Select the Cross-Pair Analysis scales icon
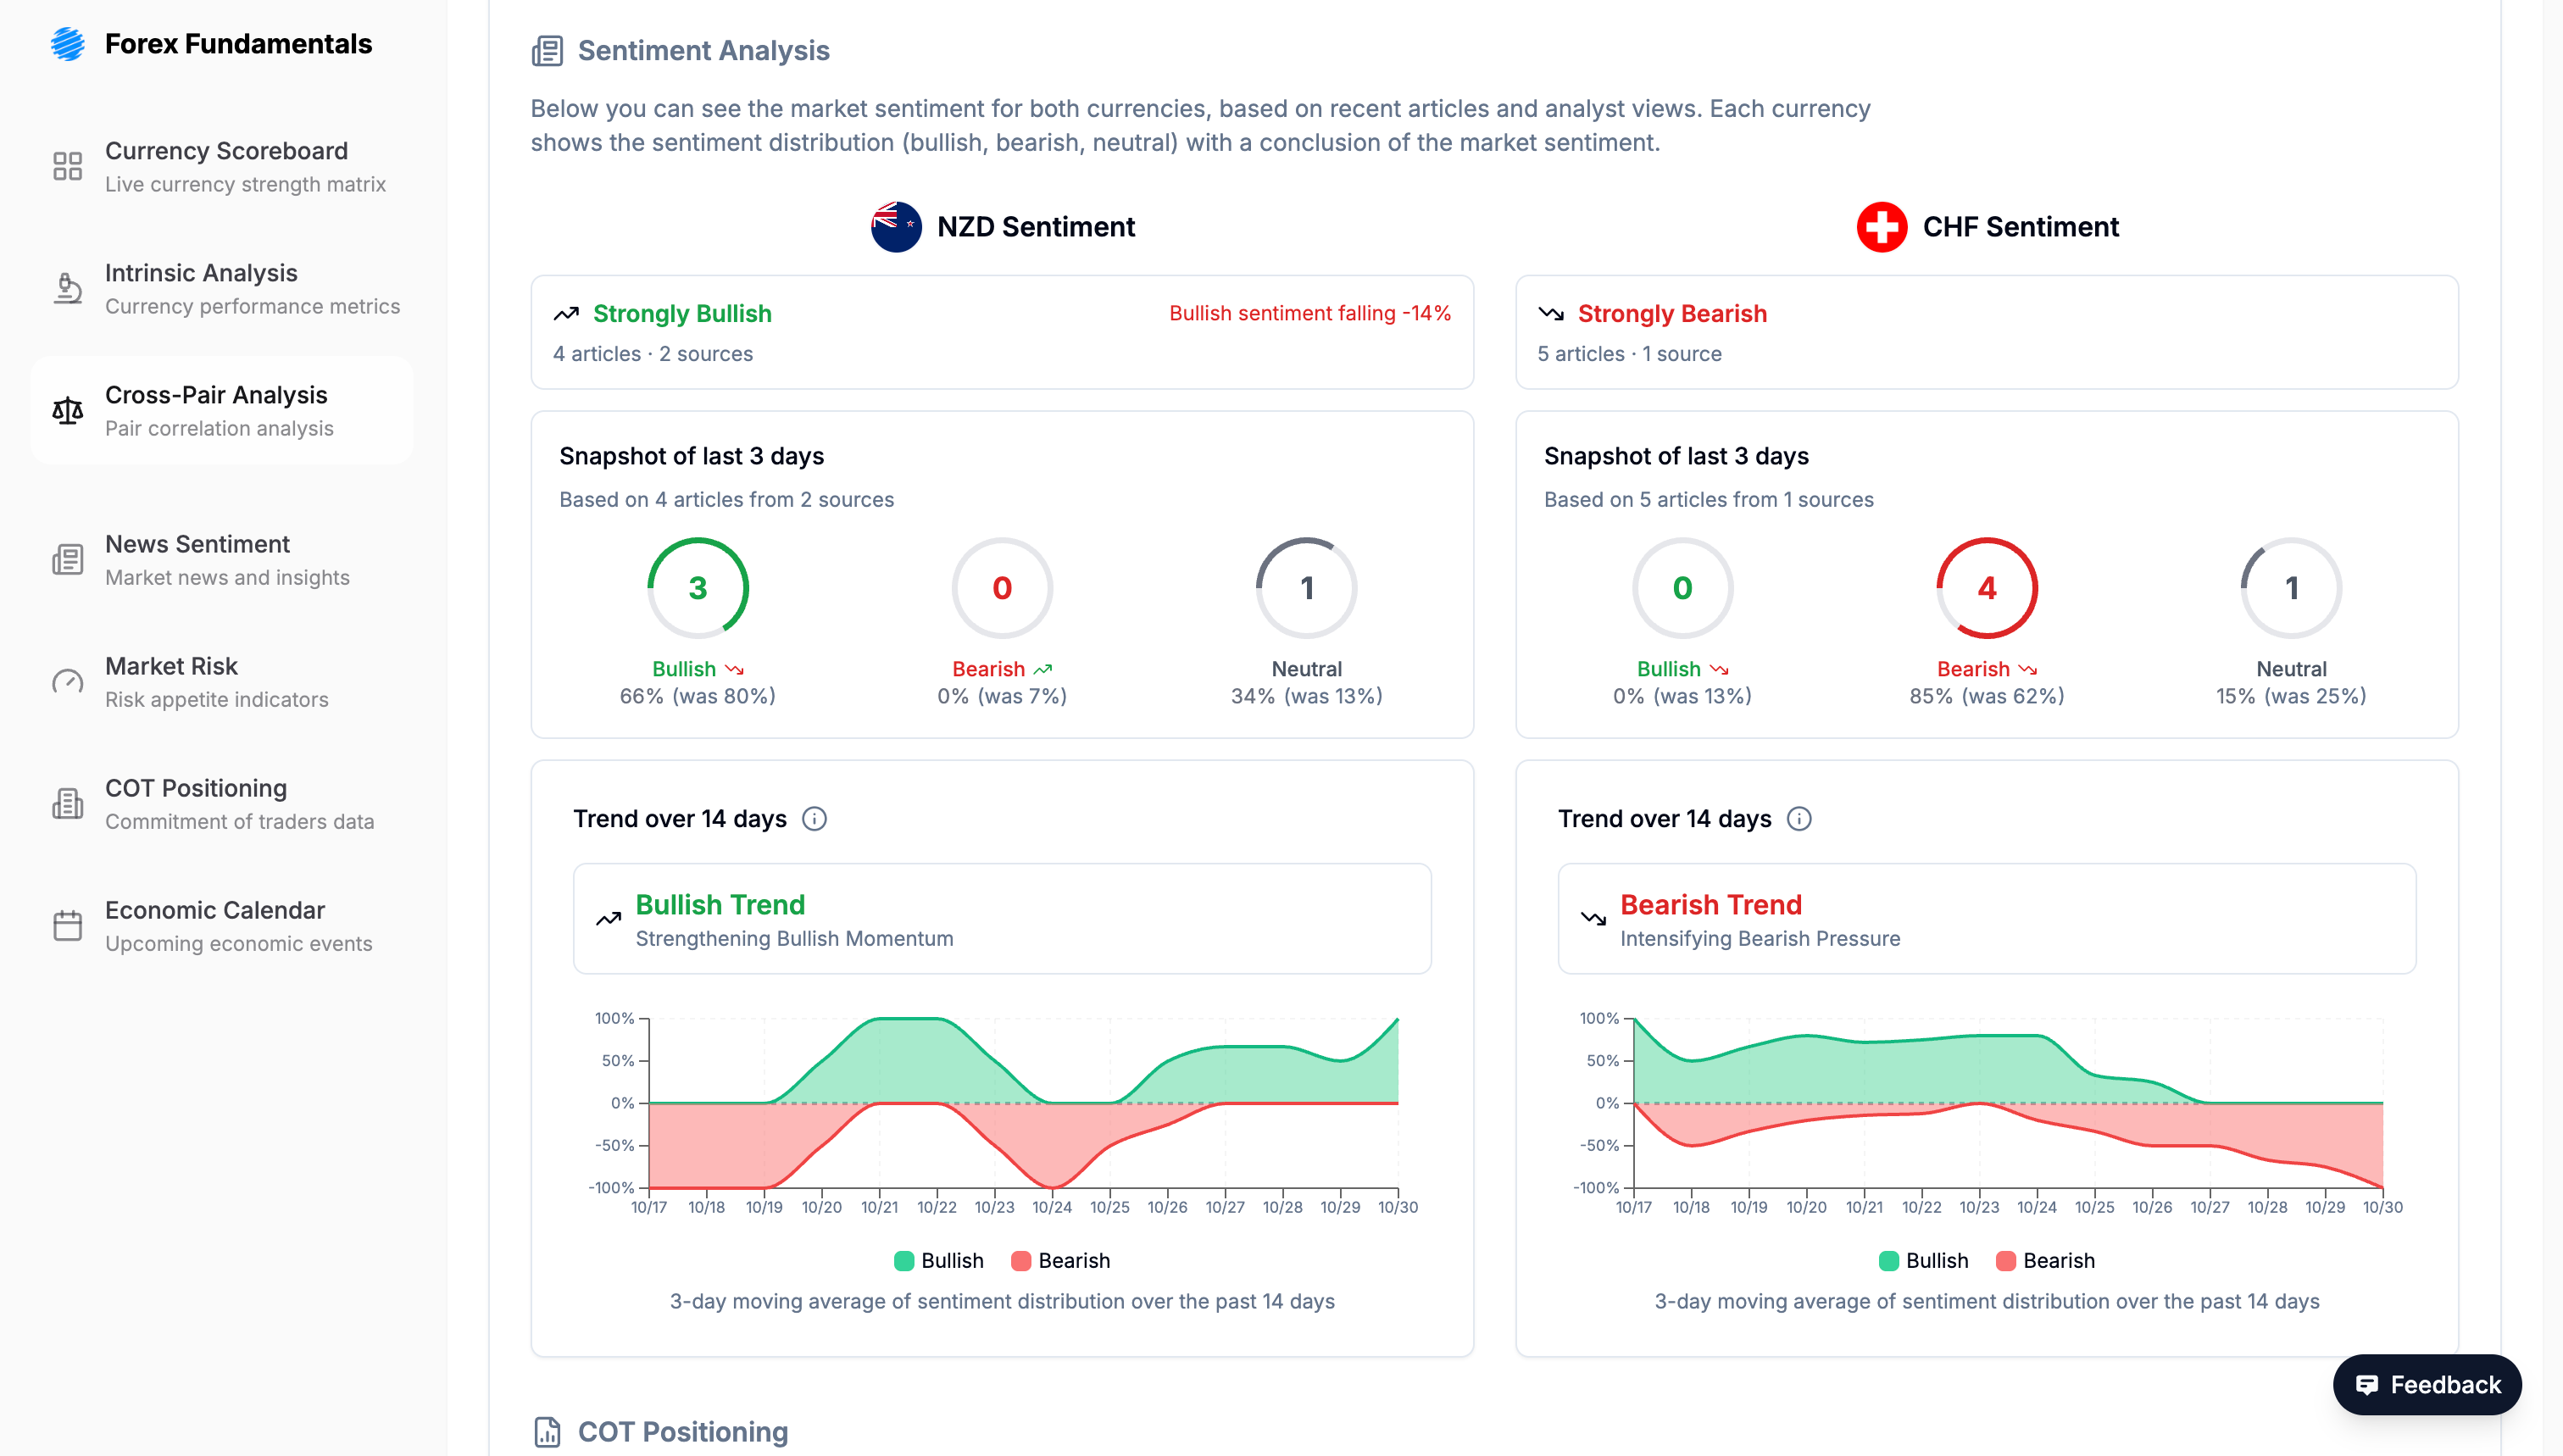 (67, 410)
